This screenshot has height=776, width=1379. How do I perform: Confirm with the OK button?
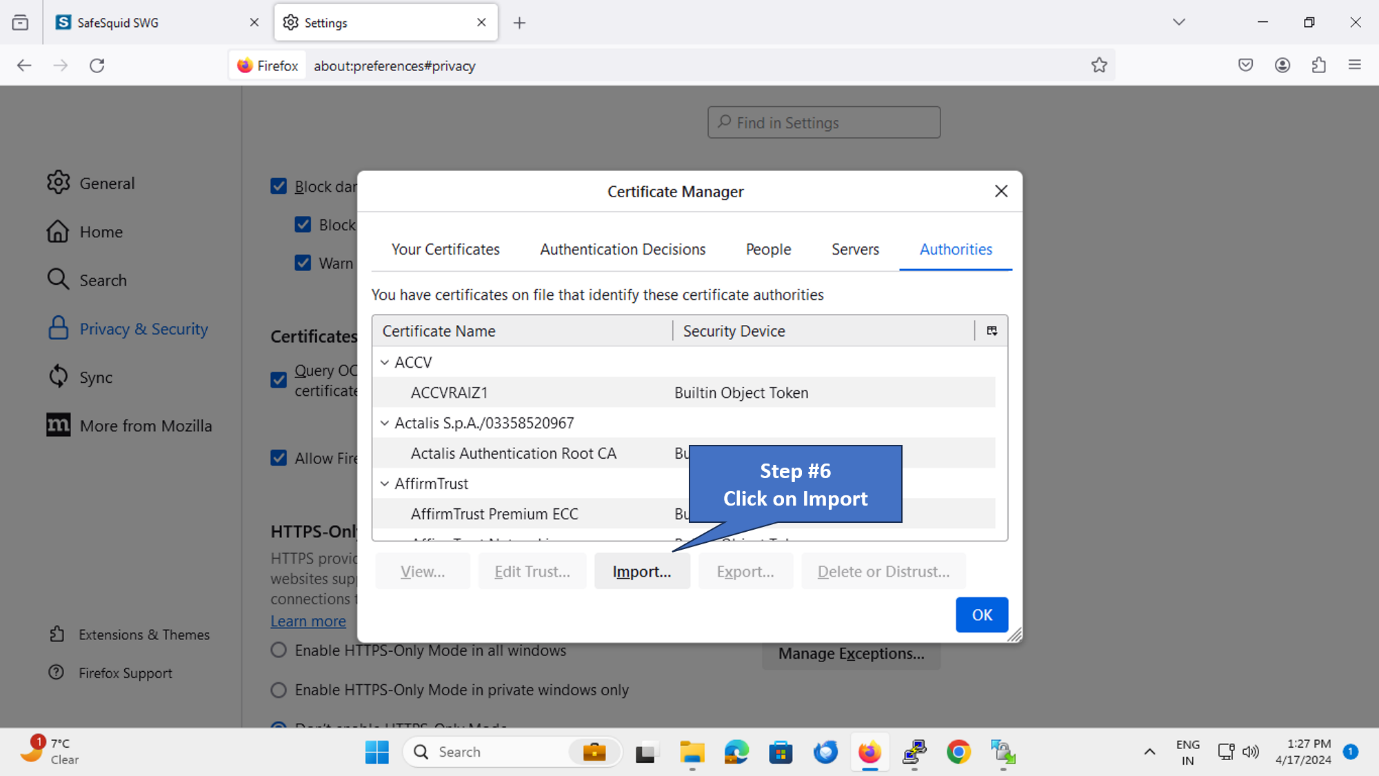[981, 615]
